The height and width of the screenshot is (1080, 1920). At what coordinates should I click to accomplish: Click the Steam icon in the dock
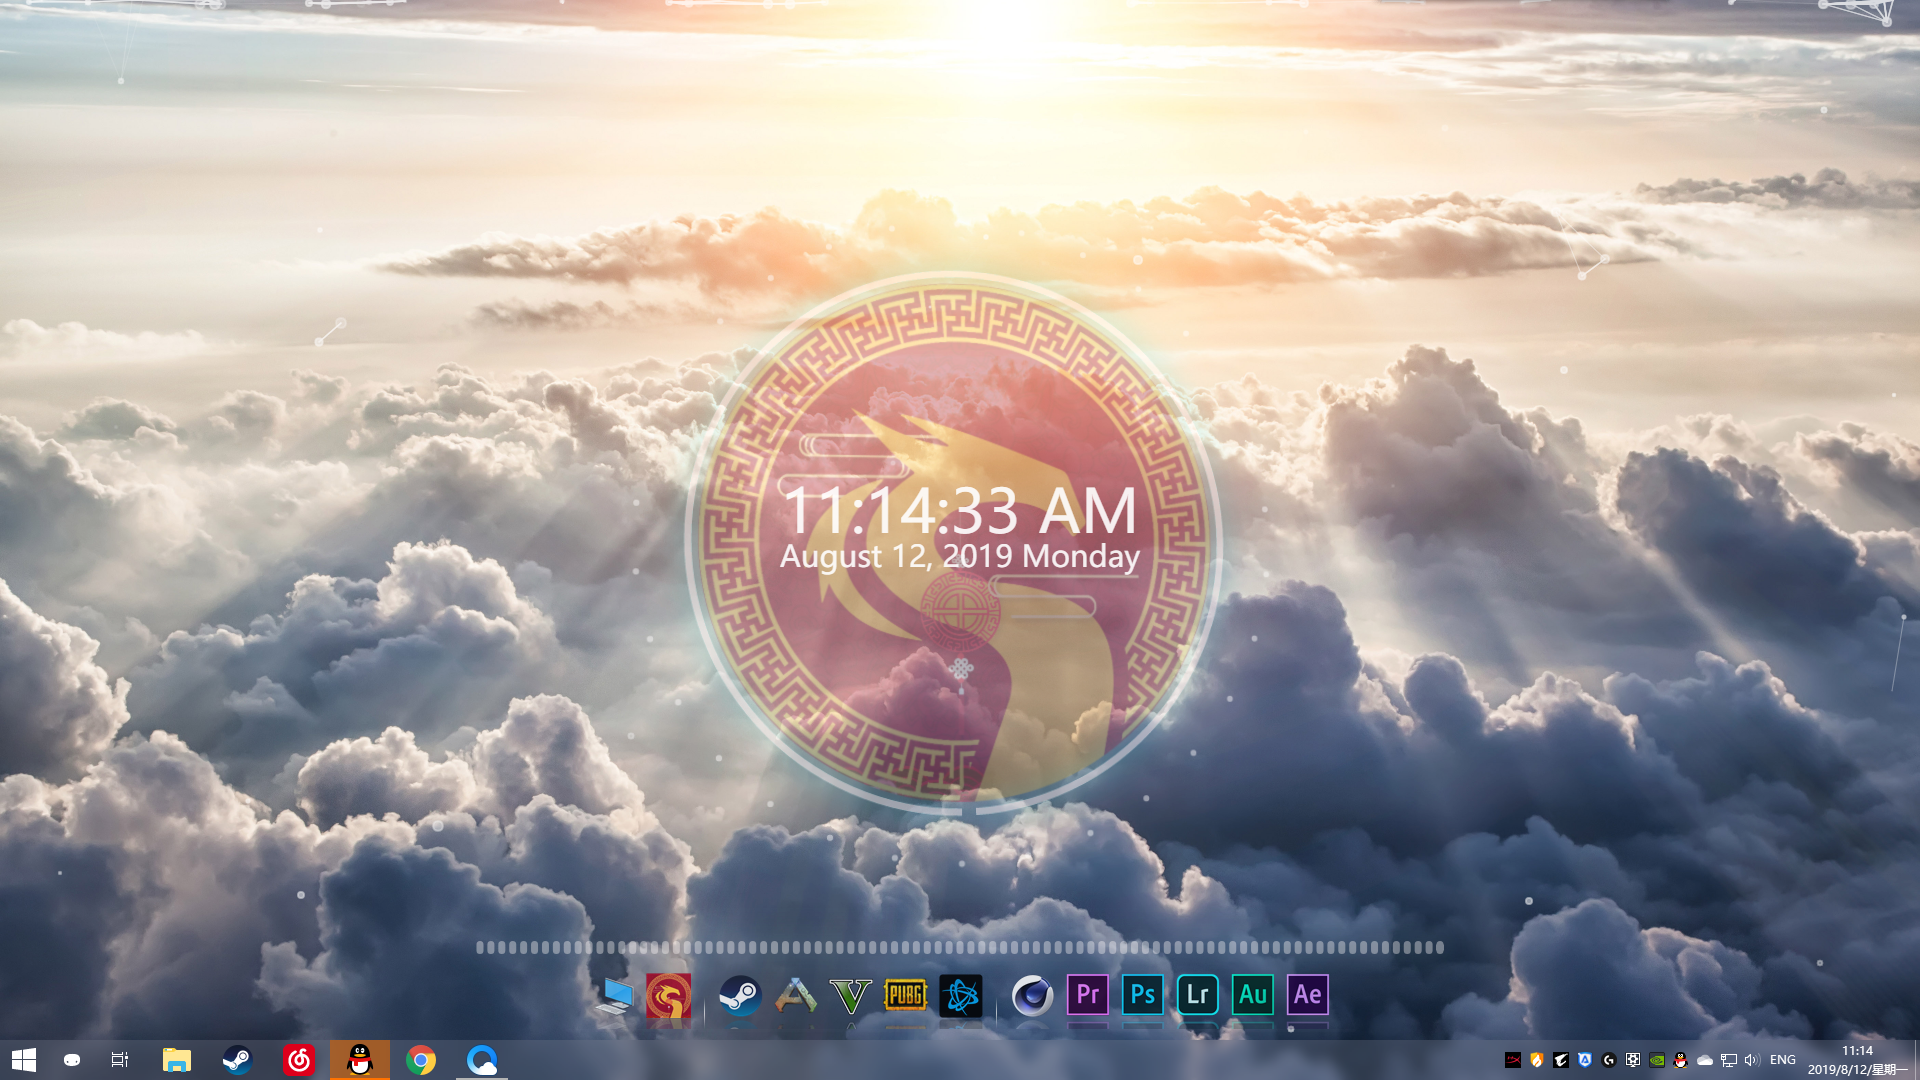pos(740,996)
